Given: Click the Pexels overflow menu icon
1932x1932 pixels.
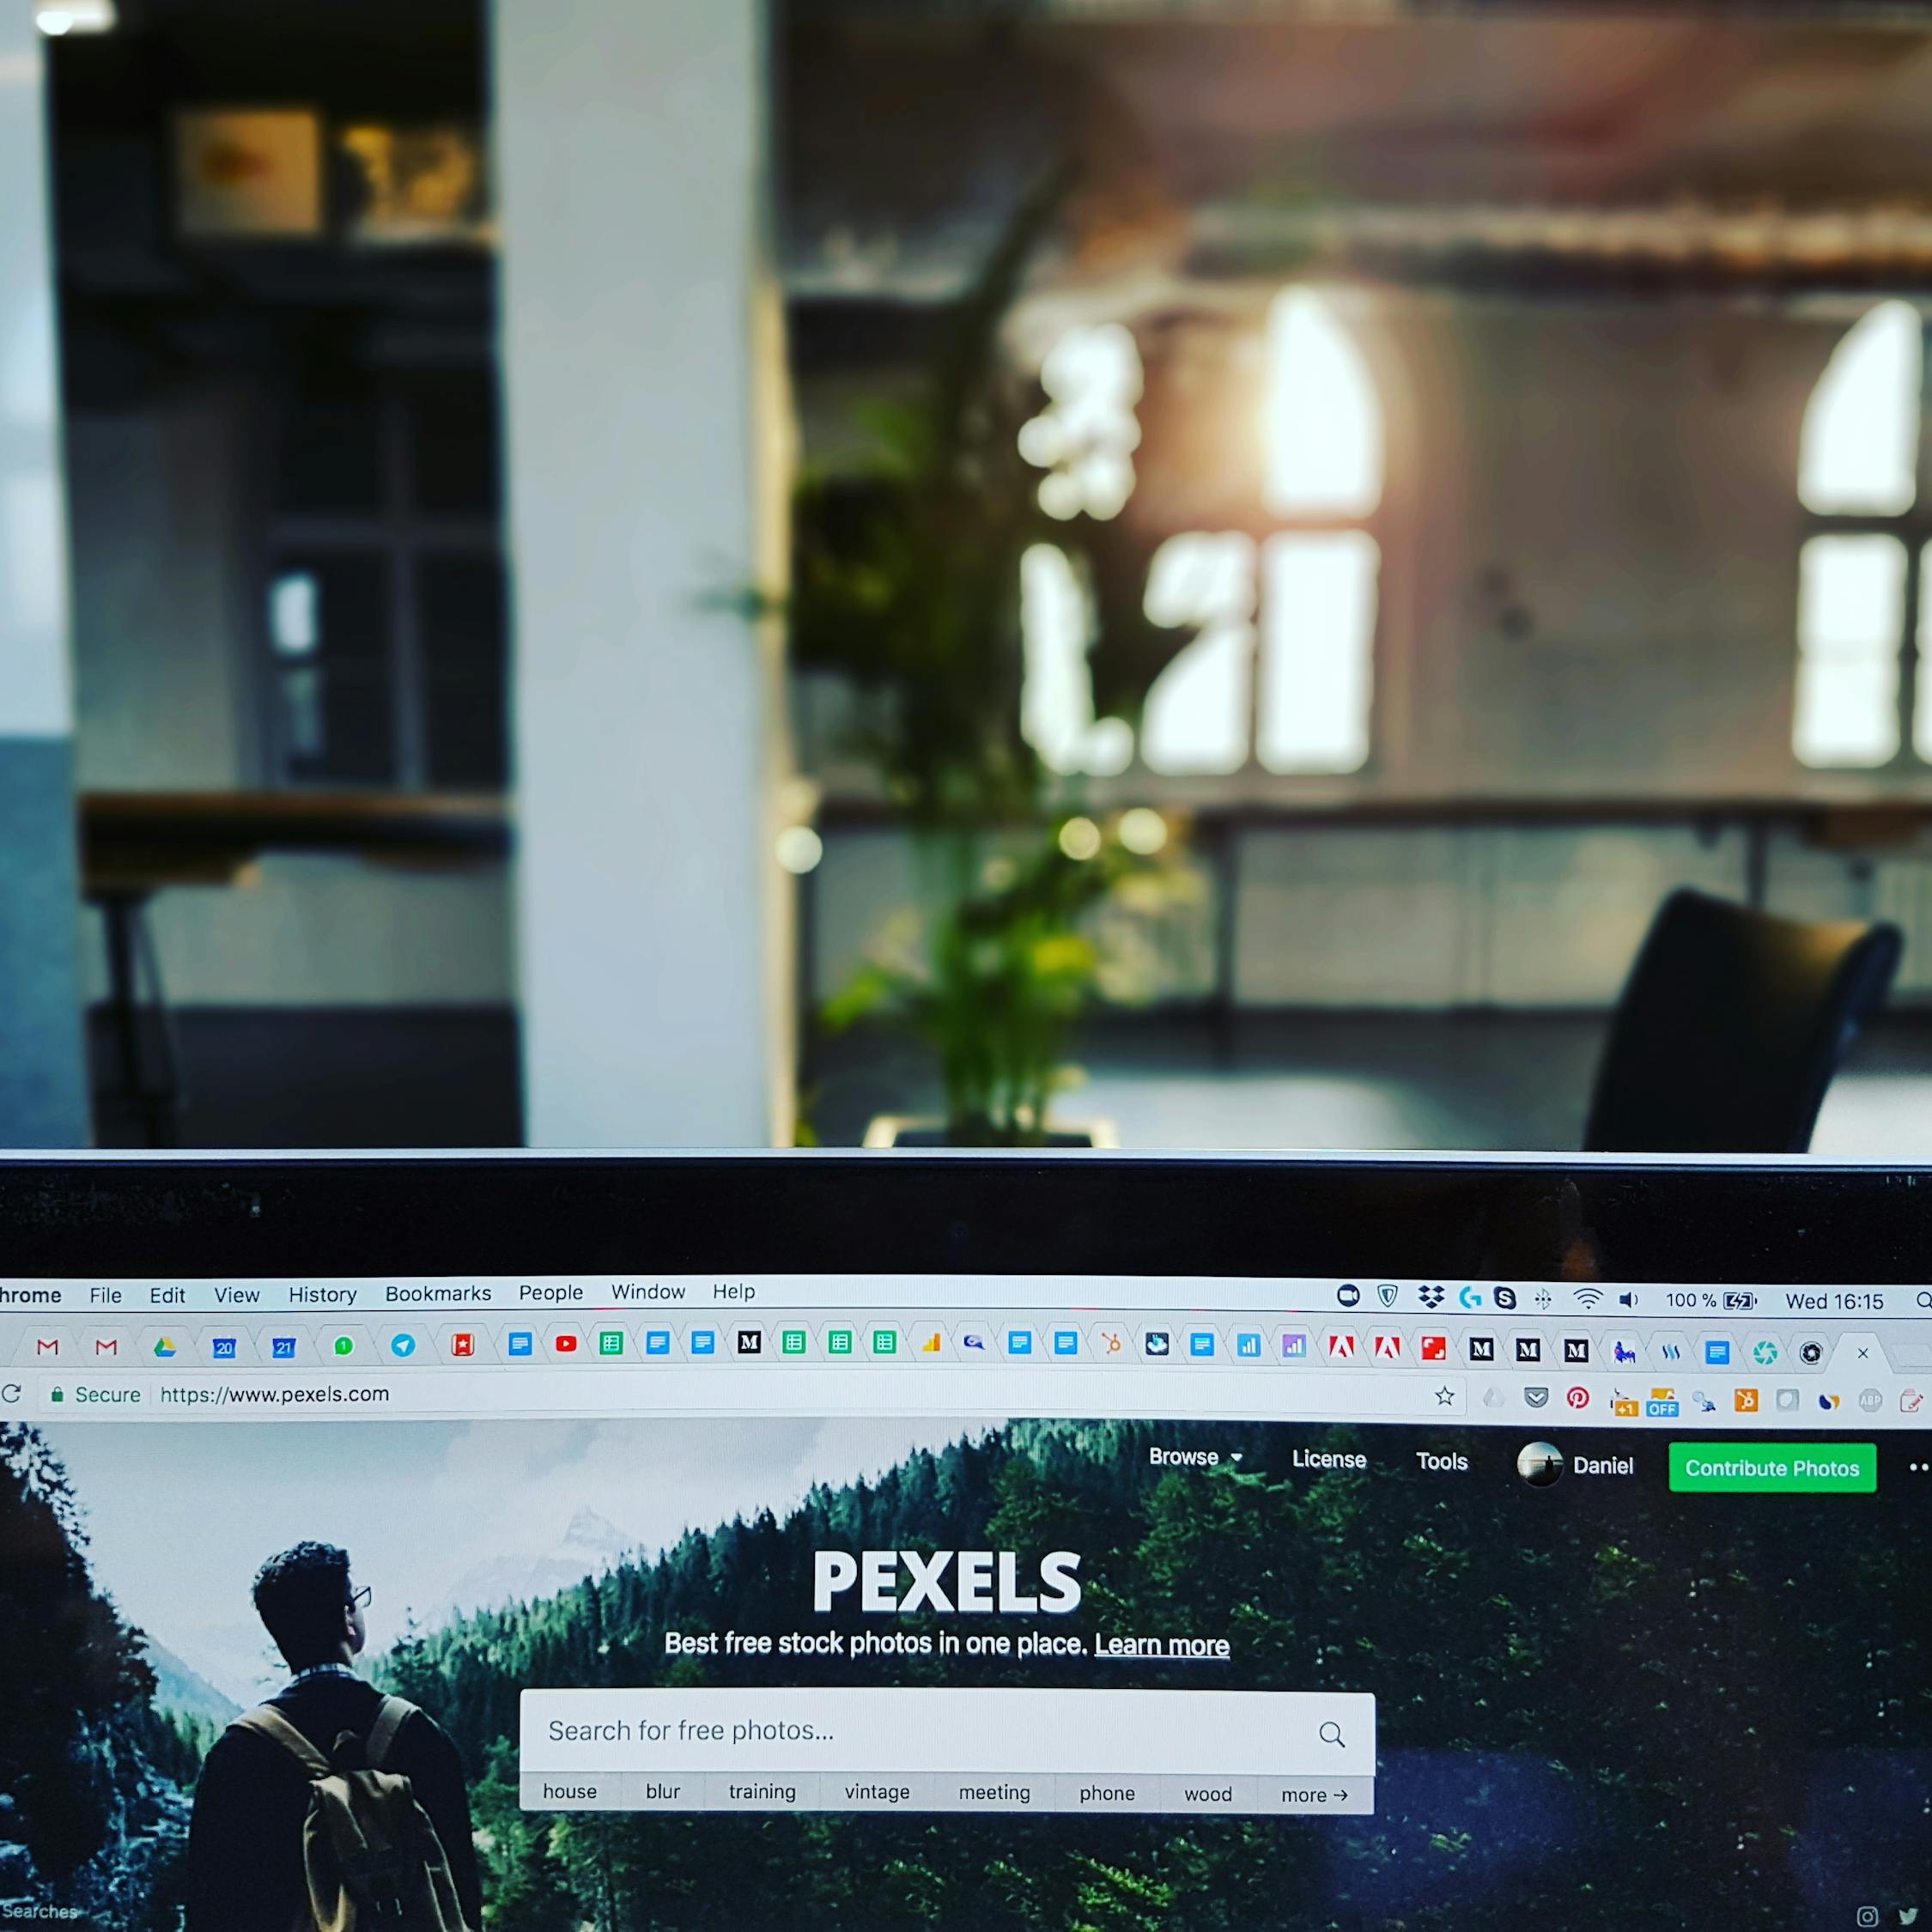Looking at the screenshot, I should pos(1914,1468).
